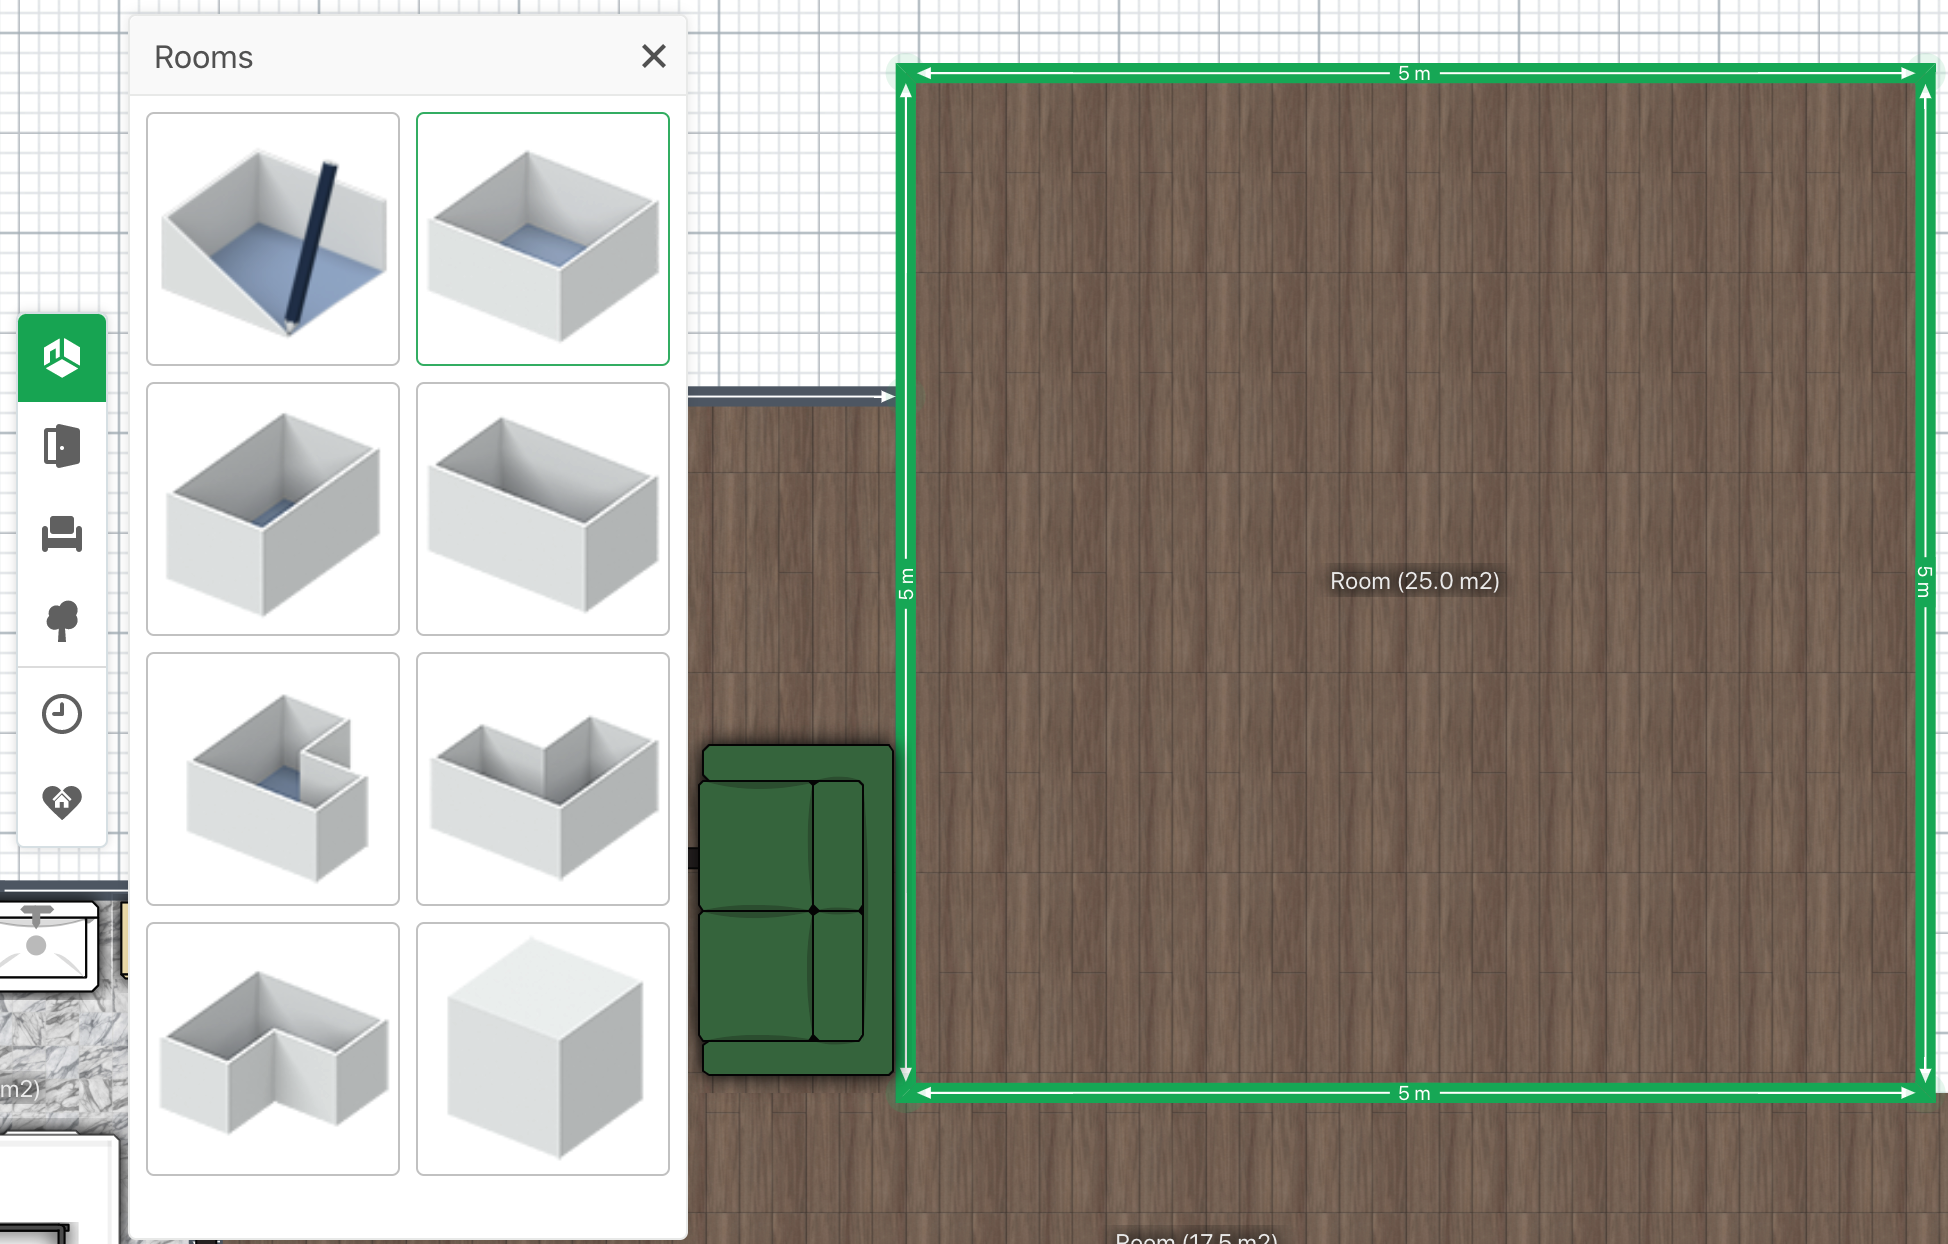
Task: Click the Rooms panel title
Action: [204, 57]
